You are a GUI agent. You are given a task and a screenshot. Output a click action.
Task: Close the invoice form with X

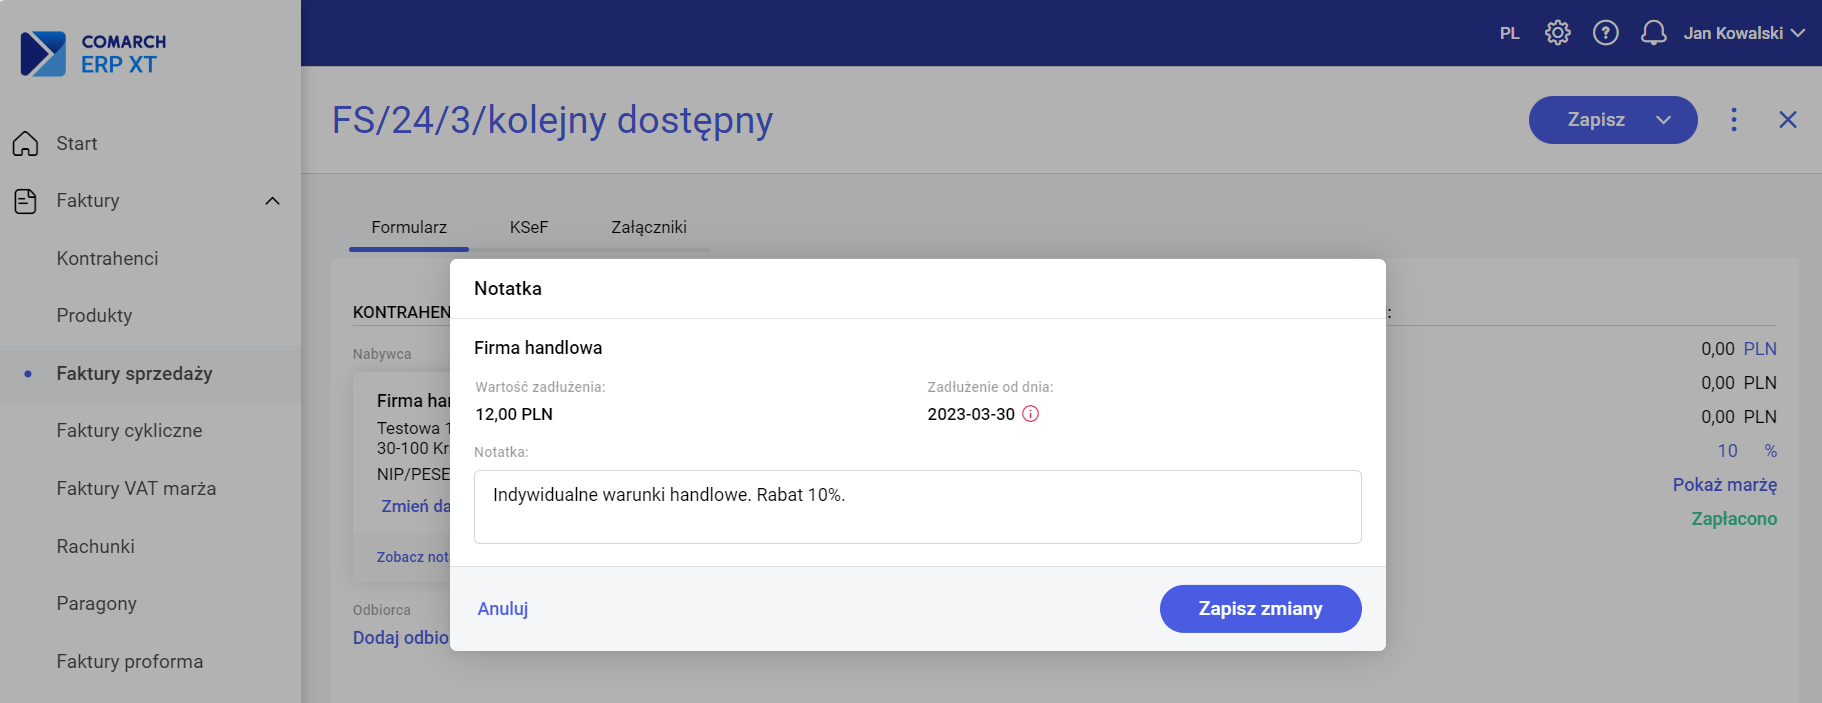(1788, 120)
